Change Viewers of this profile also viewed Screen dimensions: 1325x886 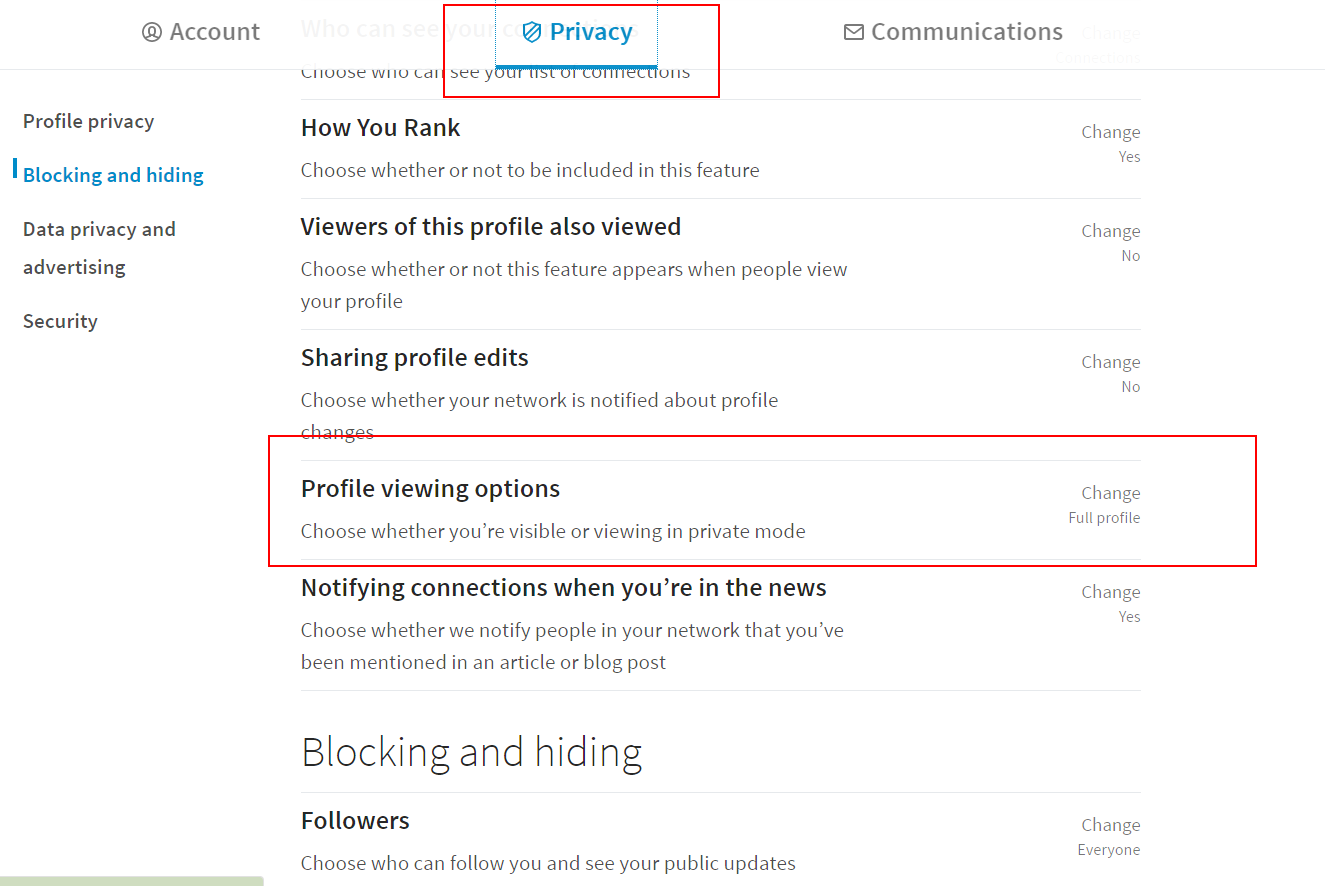click(1110, 231)
